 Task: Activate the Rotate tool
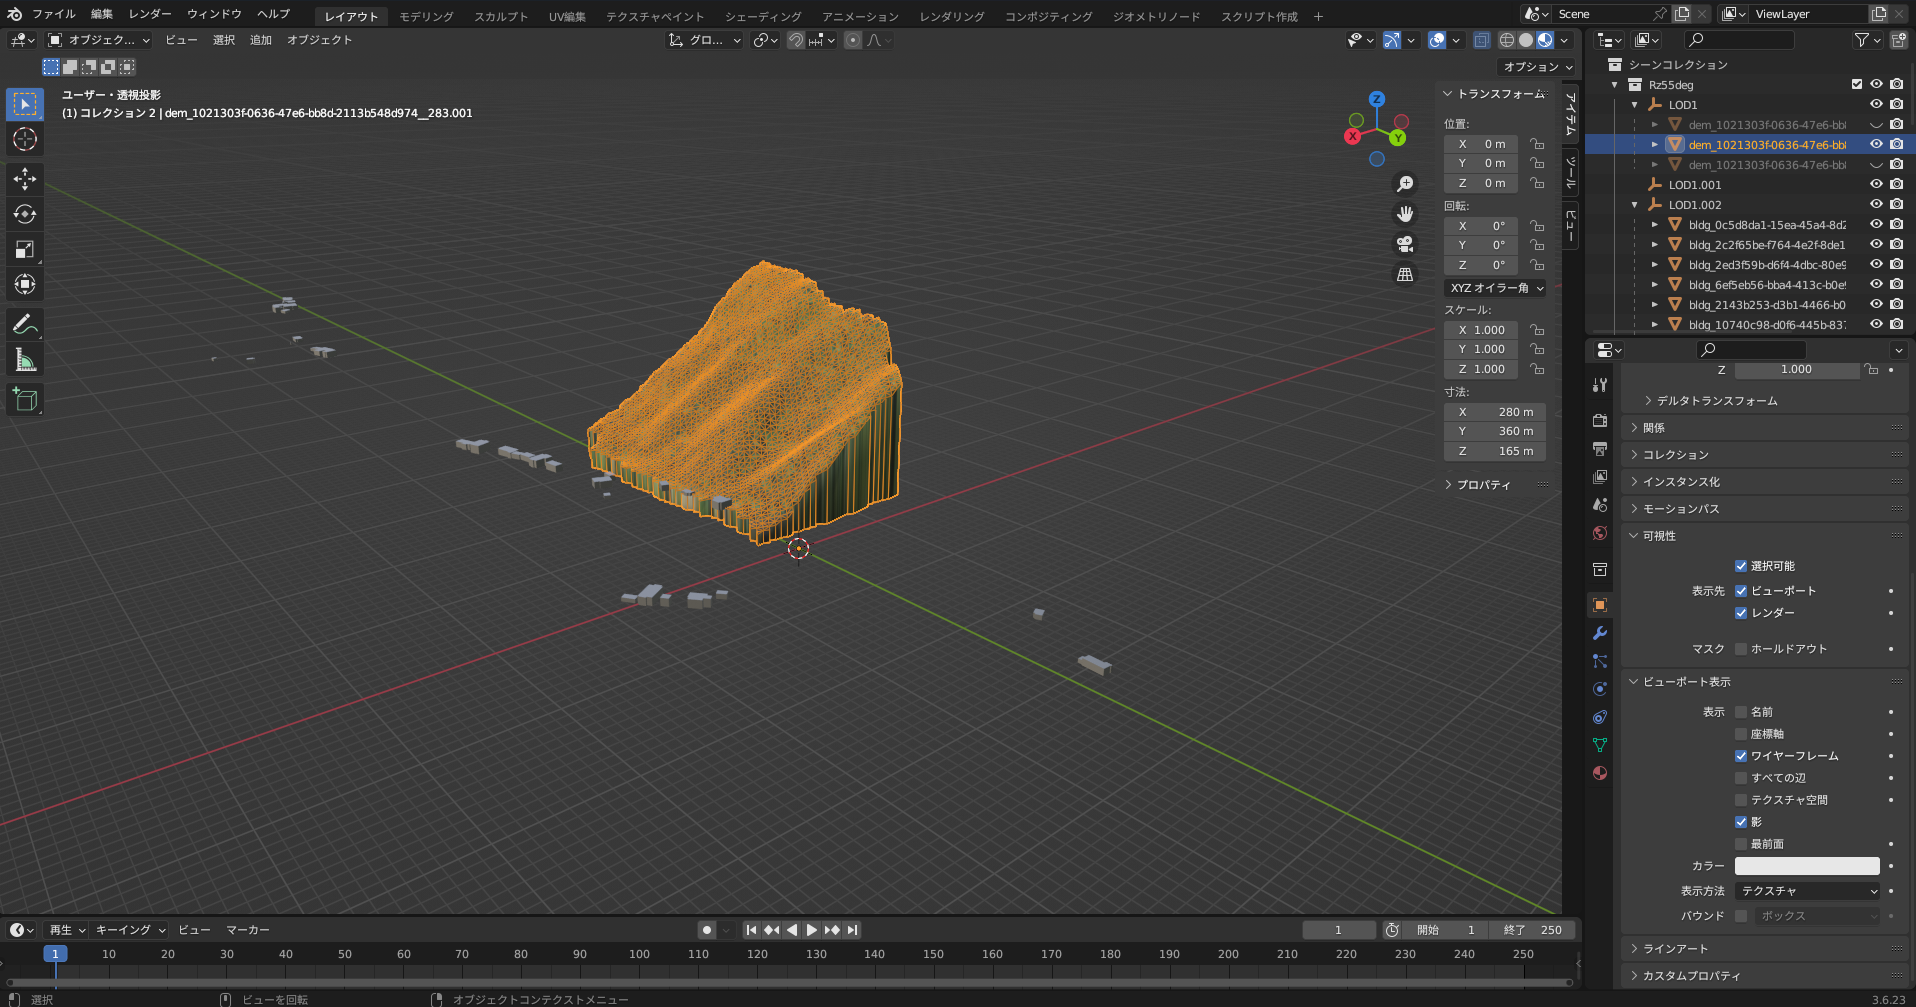(25, 214)
